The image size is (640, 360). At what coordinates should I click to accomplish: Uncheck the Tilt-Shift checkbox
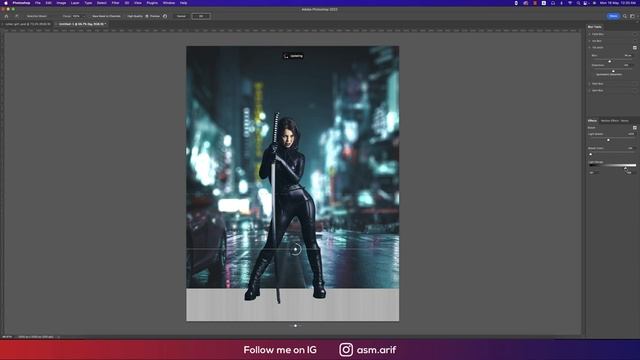click(x=635, y=47)
